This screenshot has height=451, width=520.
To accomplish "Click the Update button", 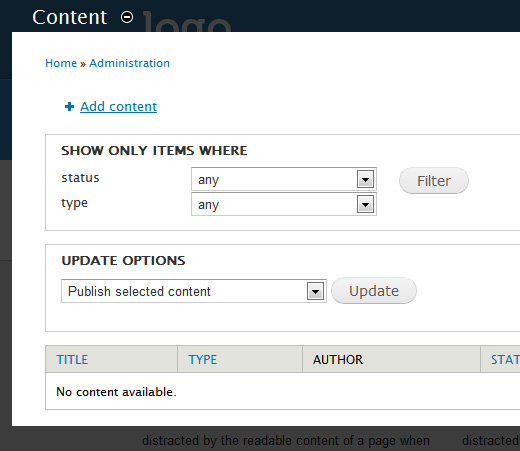I will (x=374, y=291).
